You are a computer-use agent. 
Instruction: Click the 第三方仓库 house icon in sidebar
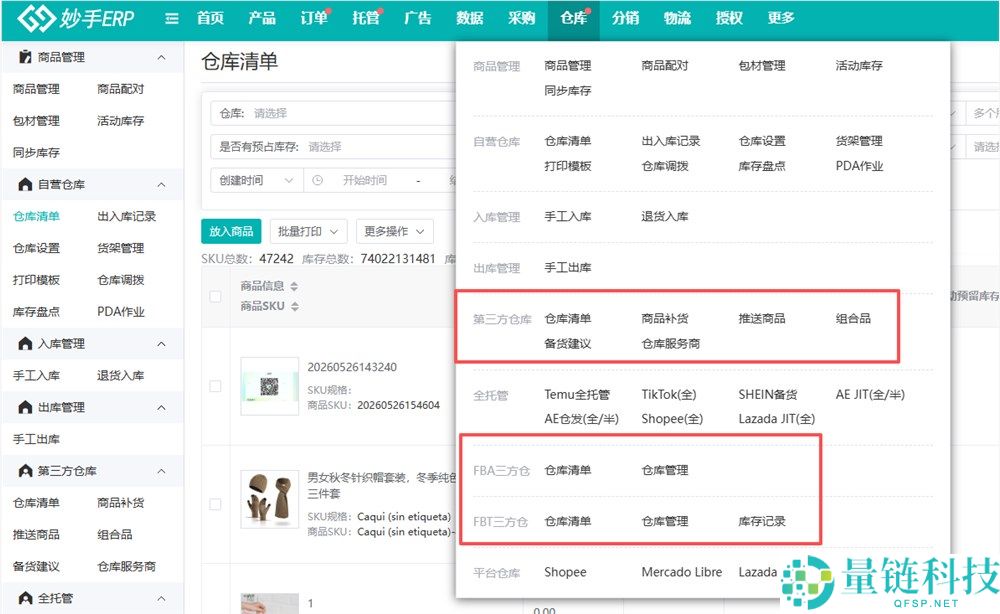(x=25, y=471)
